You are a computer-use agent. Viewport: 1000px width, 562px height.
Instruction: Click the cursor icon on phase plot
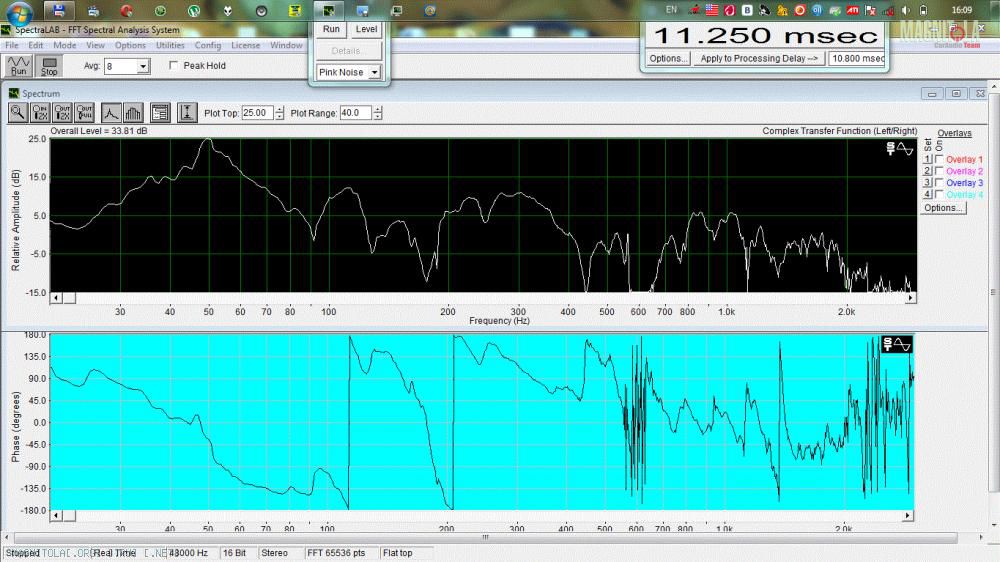pos(897,344)
